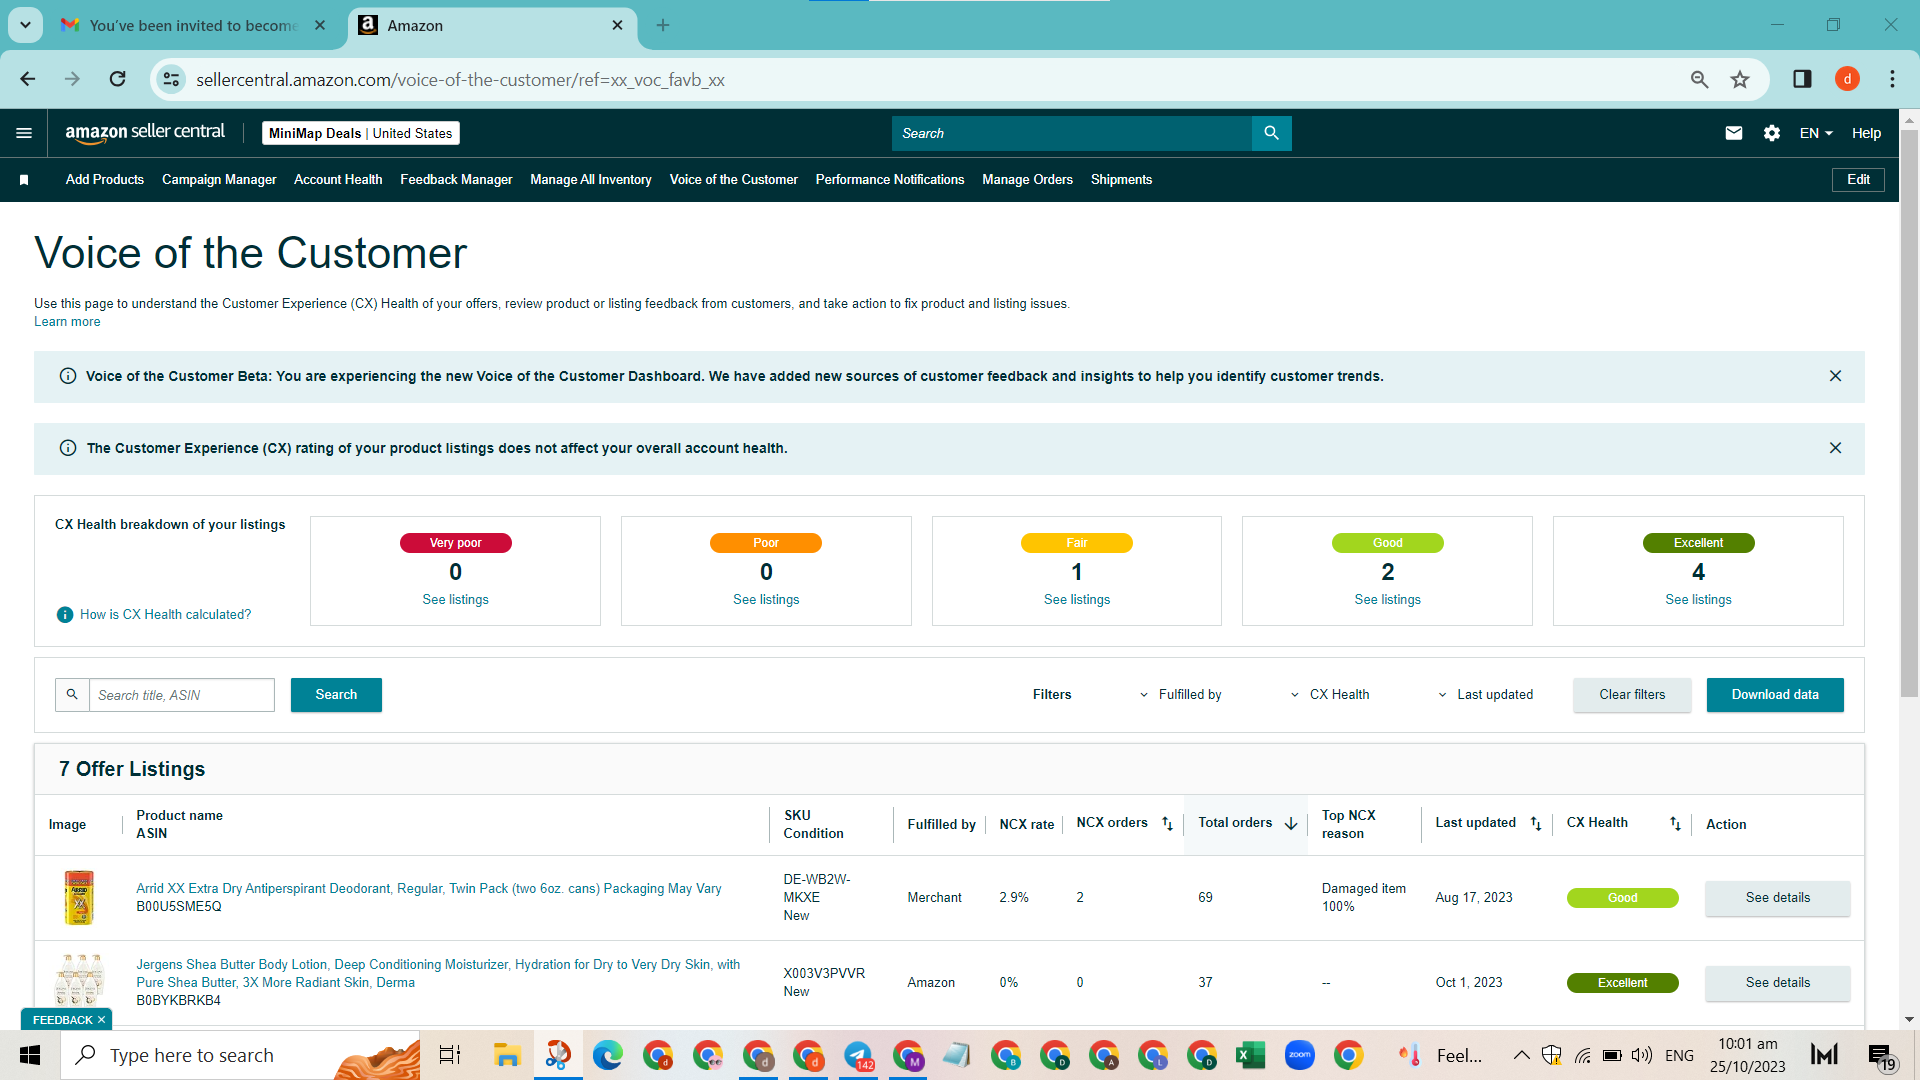See details for Arrid XX deodorant

(1777, 898)
